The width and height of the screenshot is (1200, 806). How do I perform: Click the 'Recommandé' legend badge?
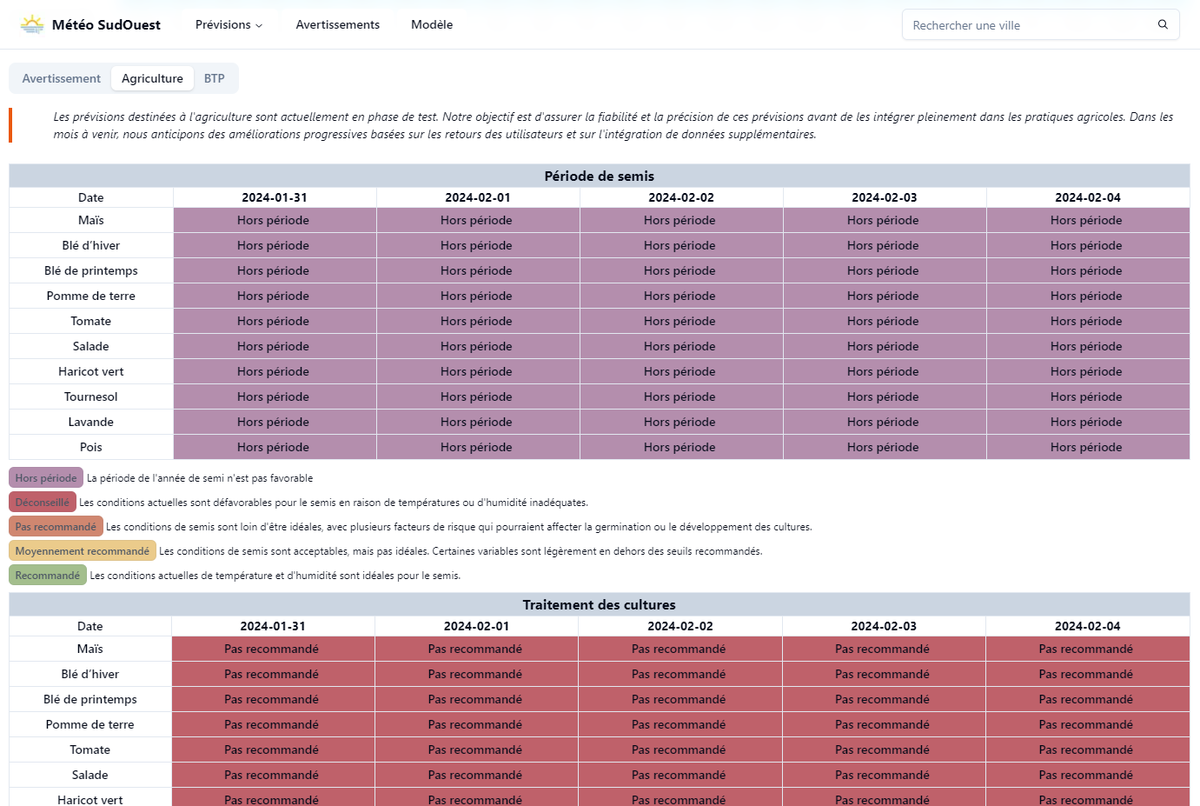tap(47, 574)
